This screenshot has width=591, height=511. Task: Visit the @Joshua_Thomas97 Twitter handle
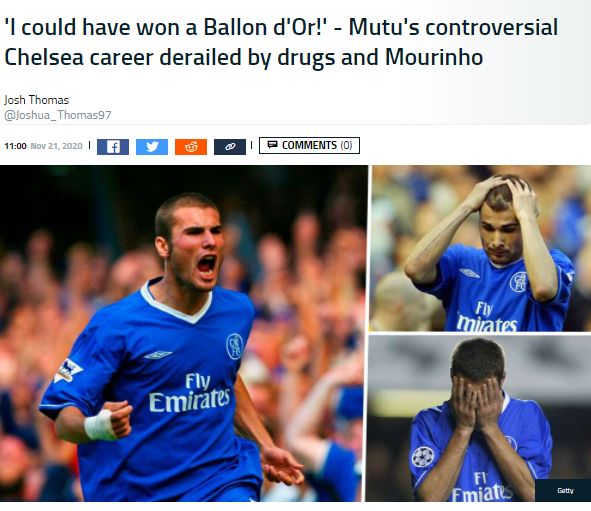point(58,115)
